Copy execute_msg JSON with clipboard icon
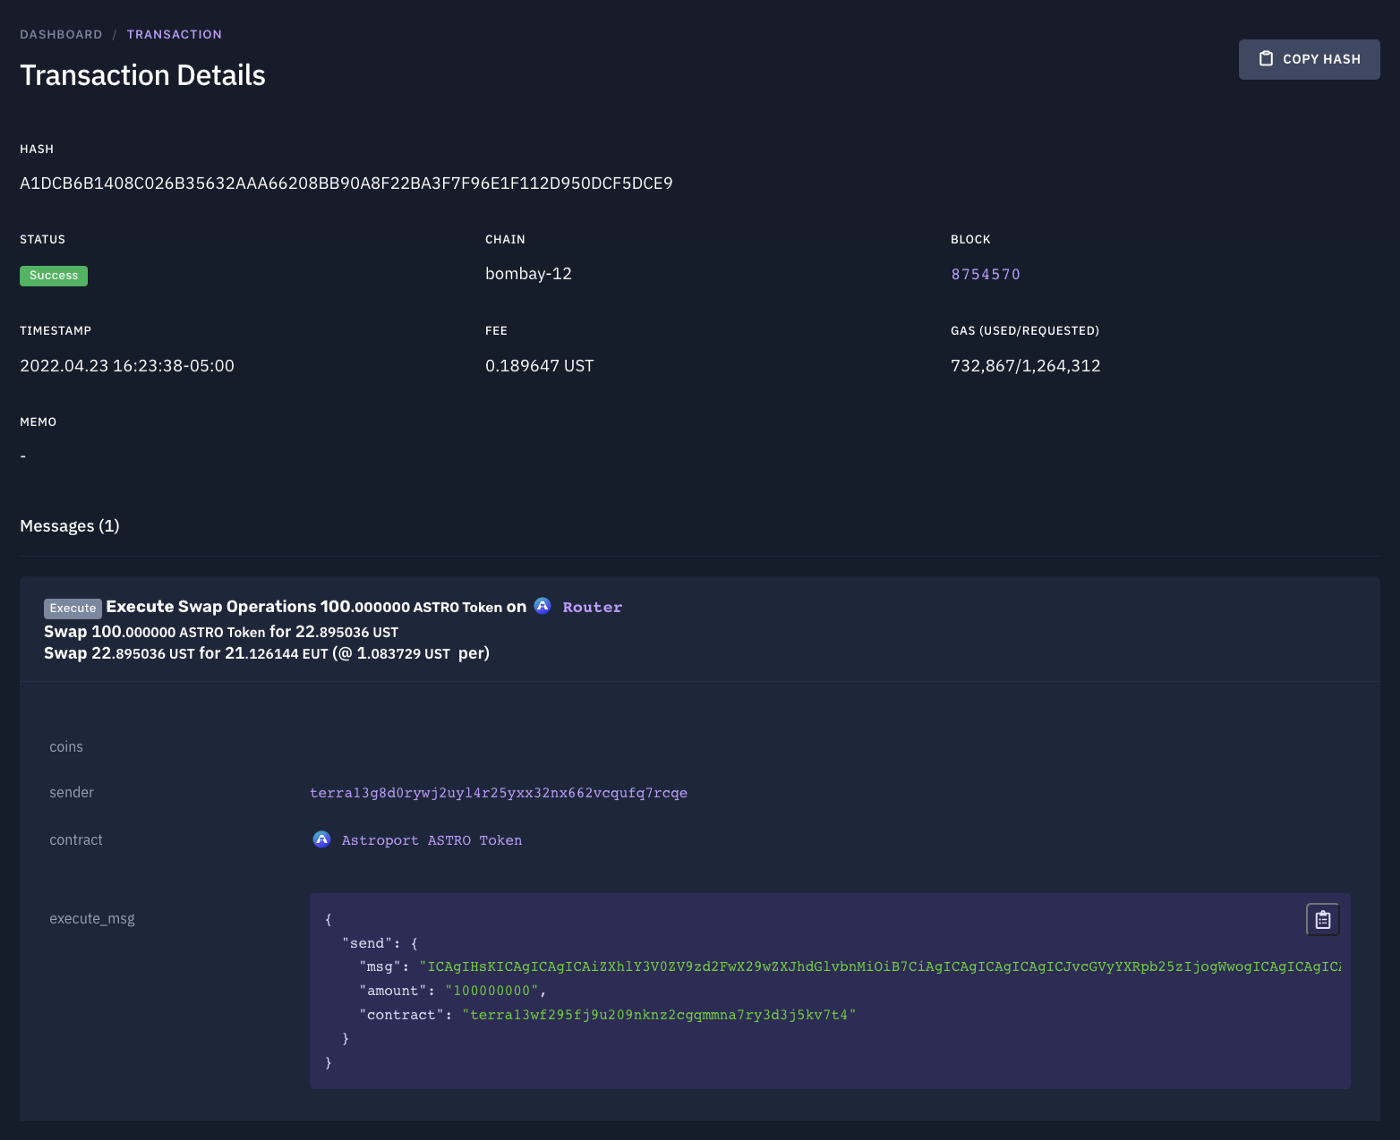Screen dimensions: 1400x1140 [1322, 919]
